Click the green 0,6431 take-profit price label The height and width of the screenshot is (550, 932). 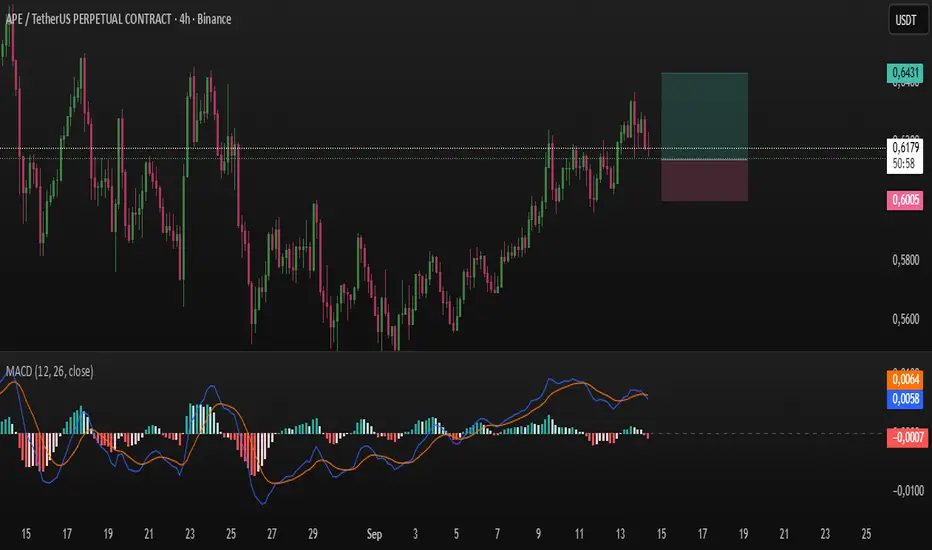903,73
